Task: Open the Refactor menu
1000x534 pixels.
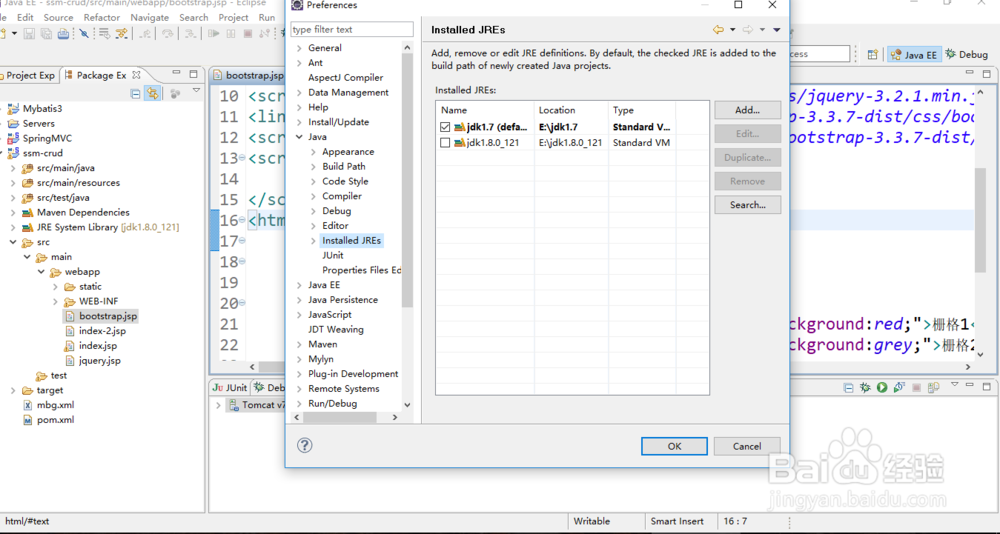Action: 102,17
